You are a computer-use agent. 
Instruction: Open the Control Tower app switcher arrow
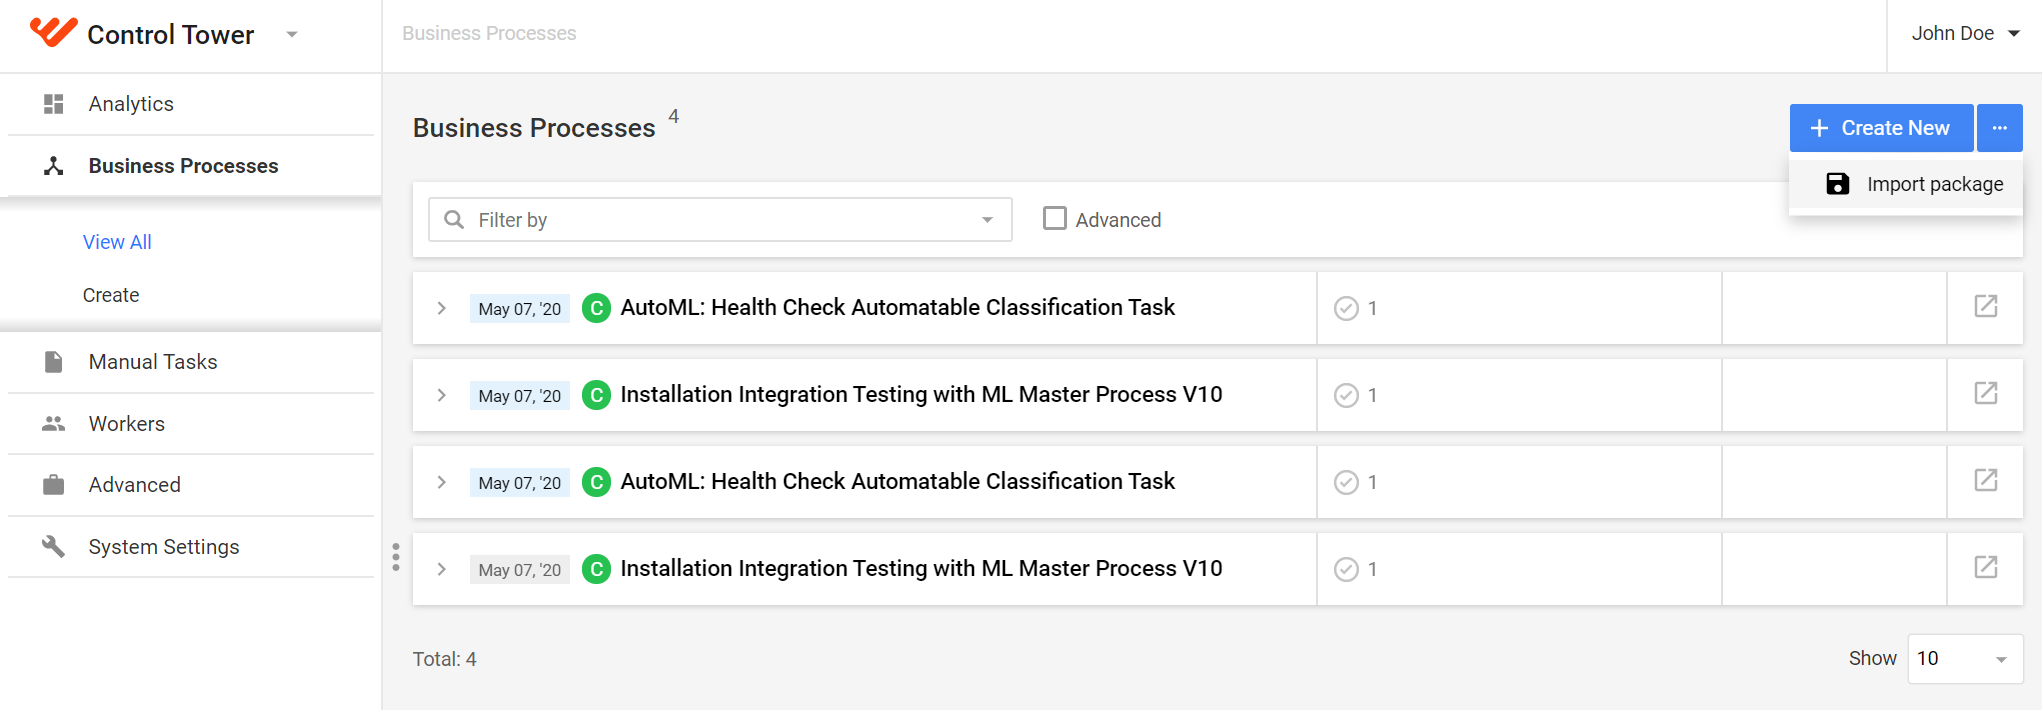292,34
